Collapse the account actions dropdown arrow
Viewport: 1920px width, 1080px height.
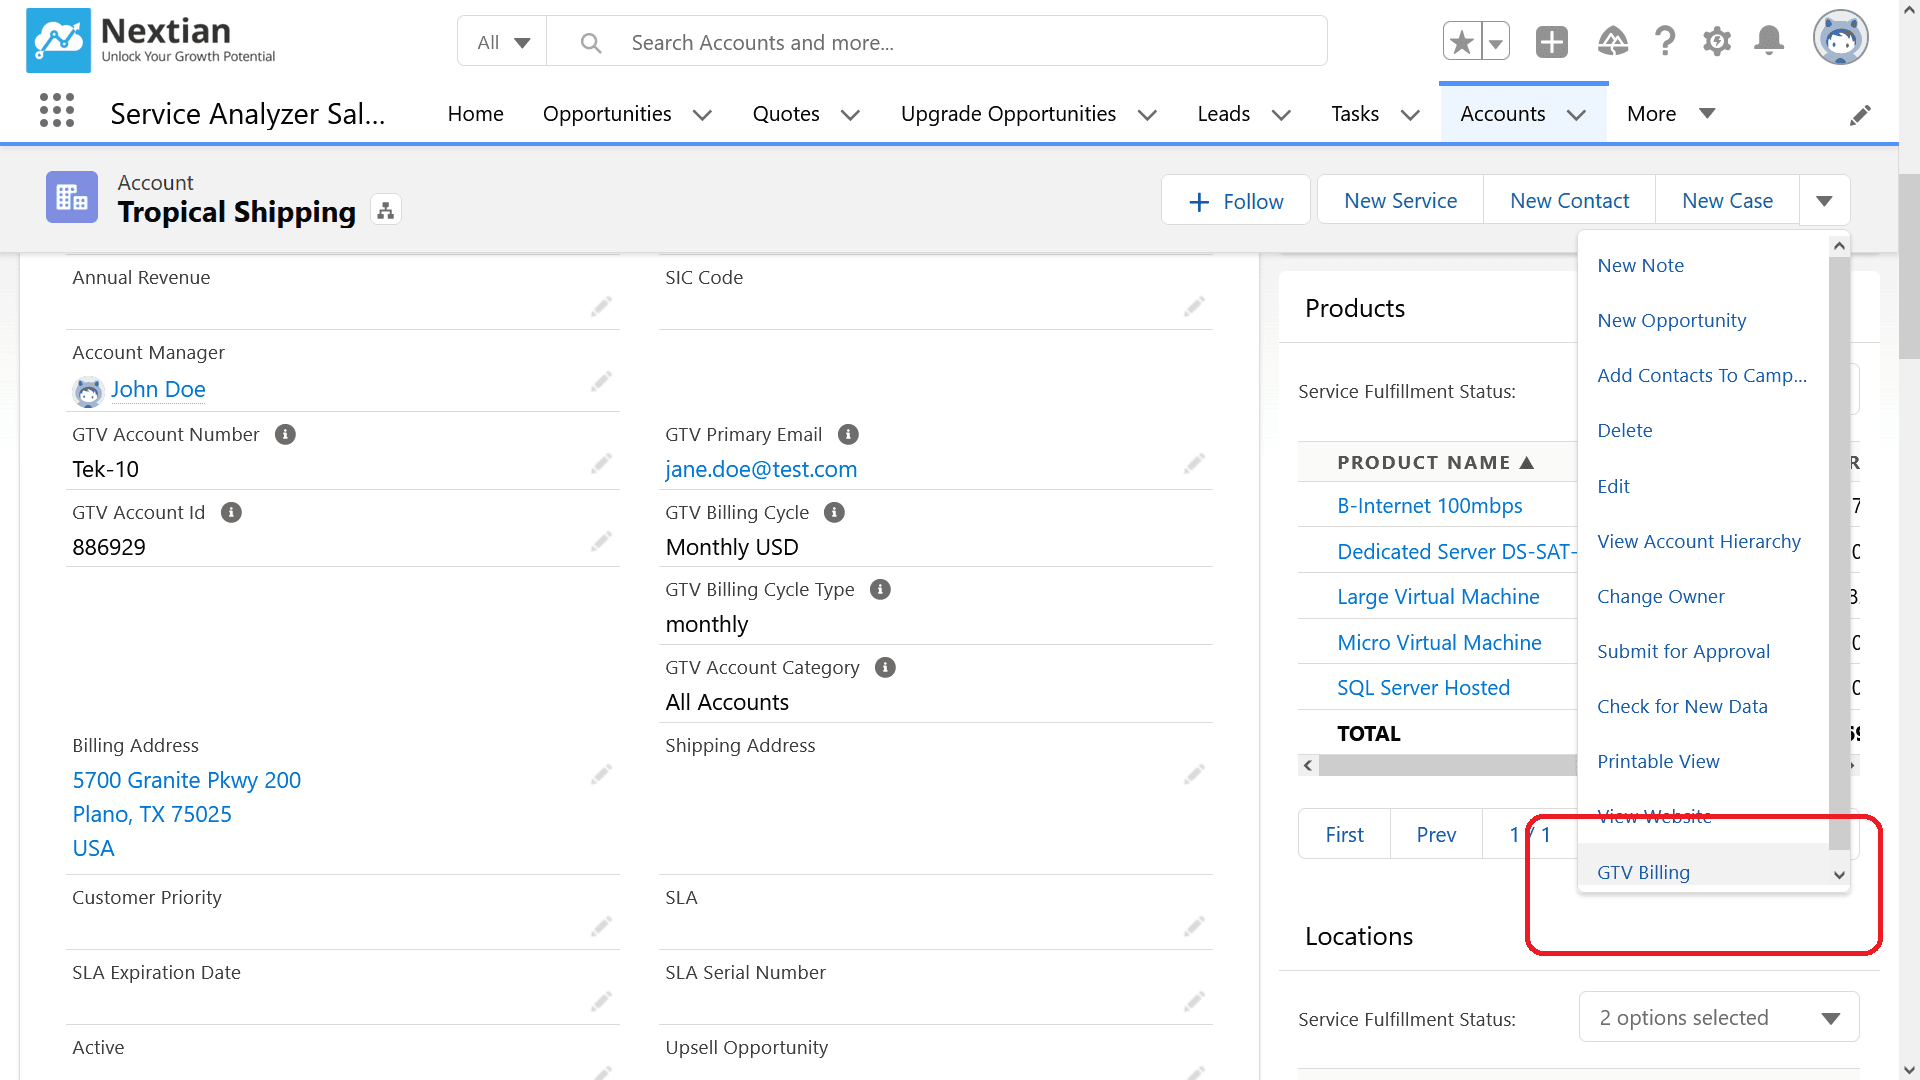point(1824,201)
